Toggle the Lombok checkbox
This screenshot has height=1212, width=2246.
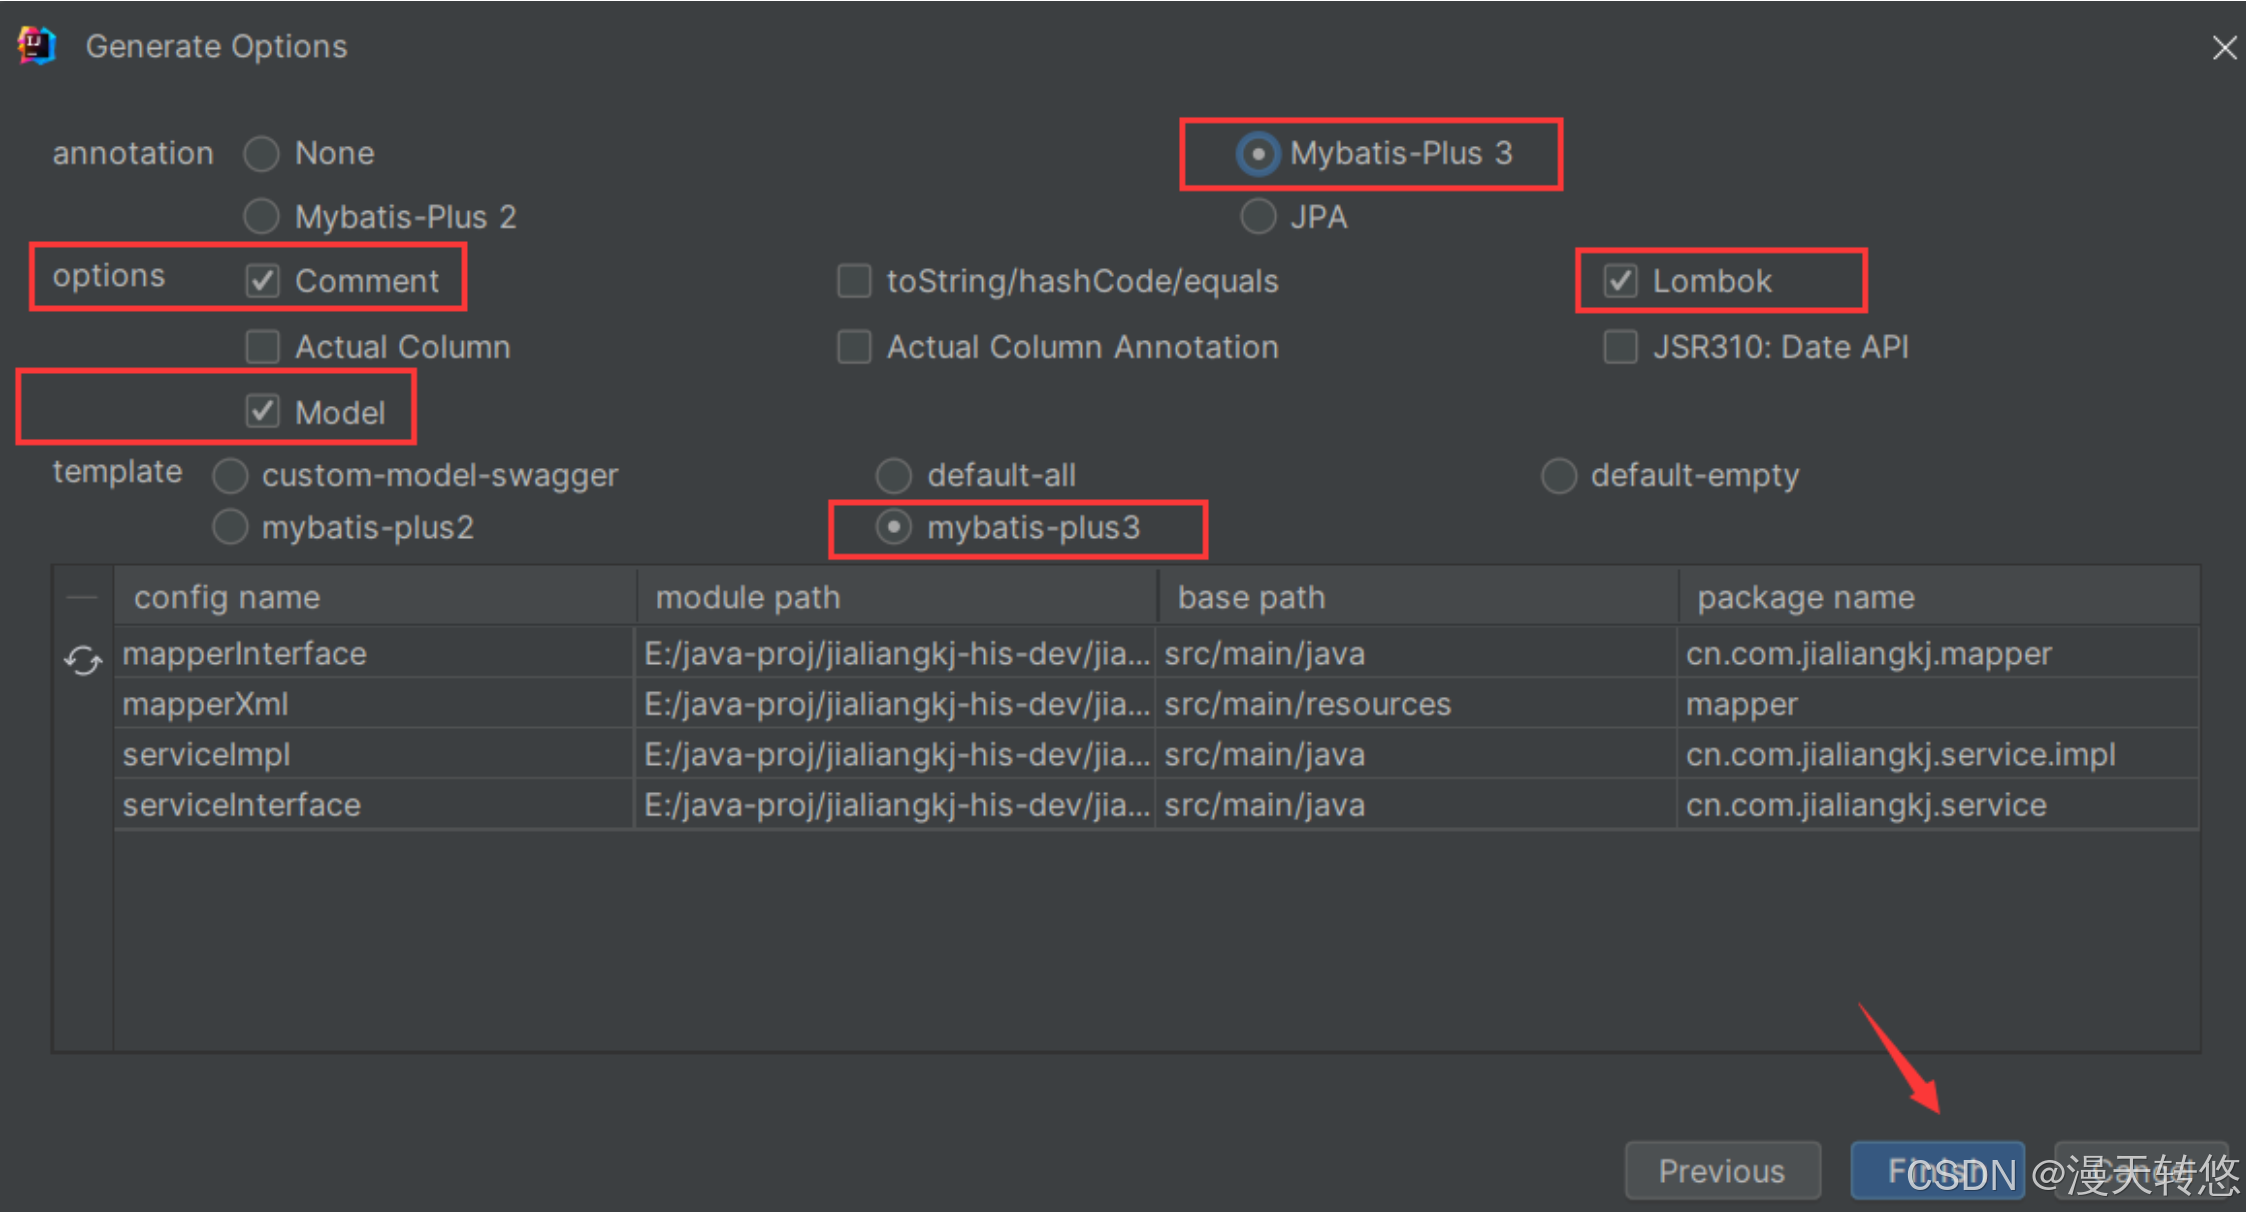pos(1620,281)
